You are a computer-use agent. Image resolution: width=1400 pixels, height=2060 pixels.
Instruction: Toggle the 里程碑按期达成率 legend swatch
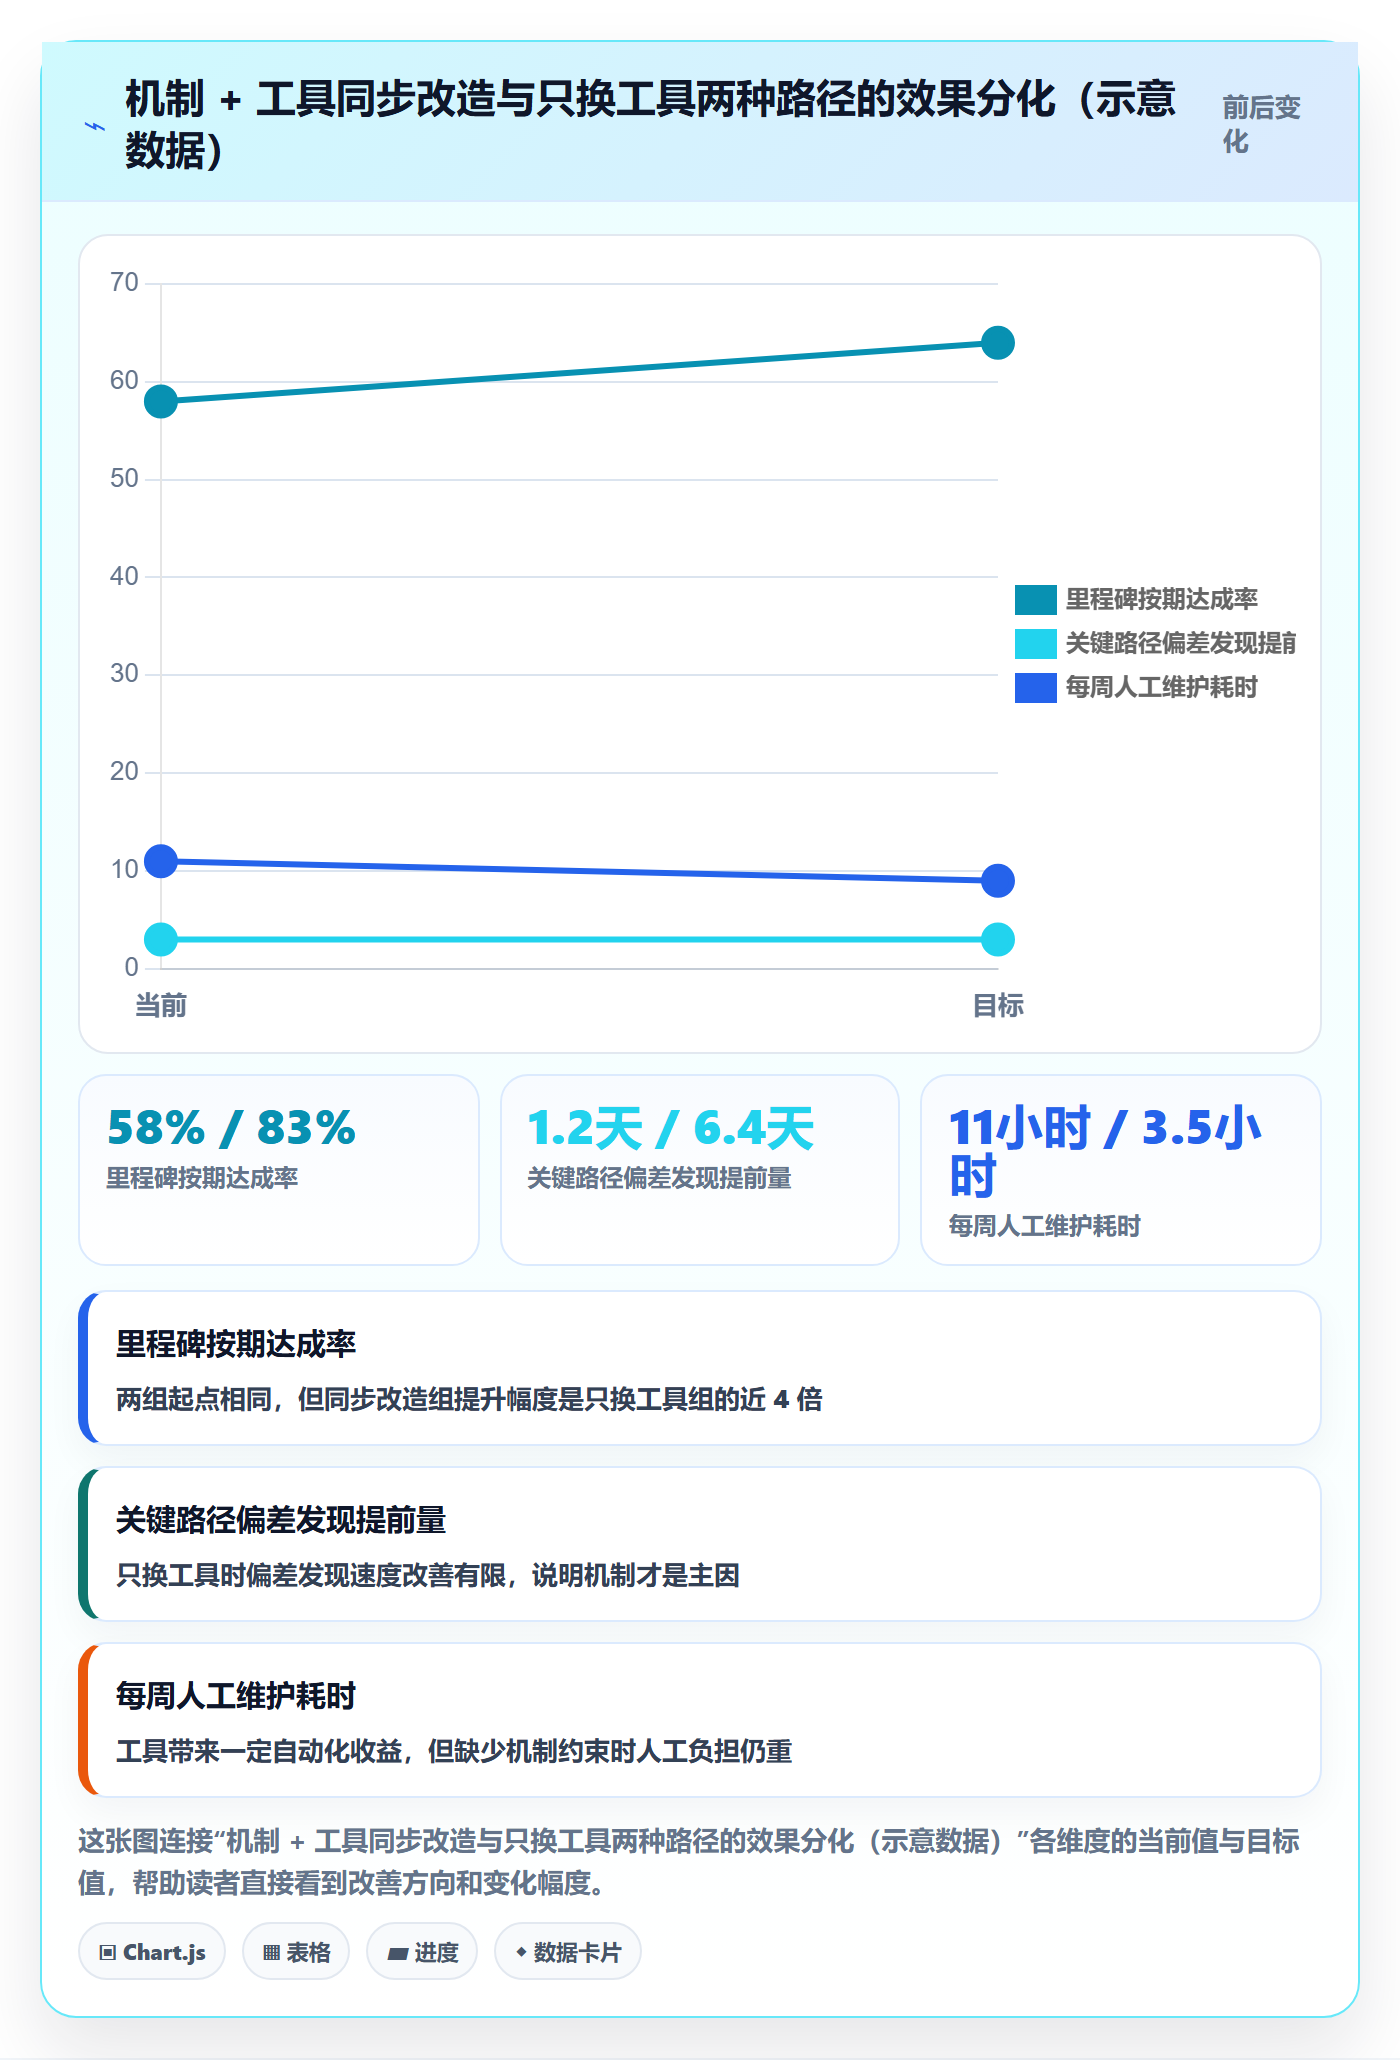1035,600
